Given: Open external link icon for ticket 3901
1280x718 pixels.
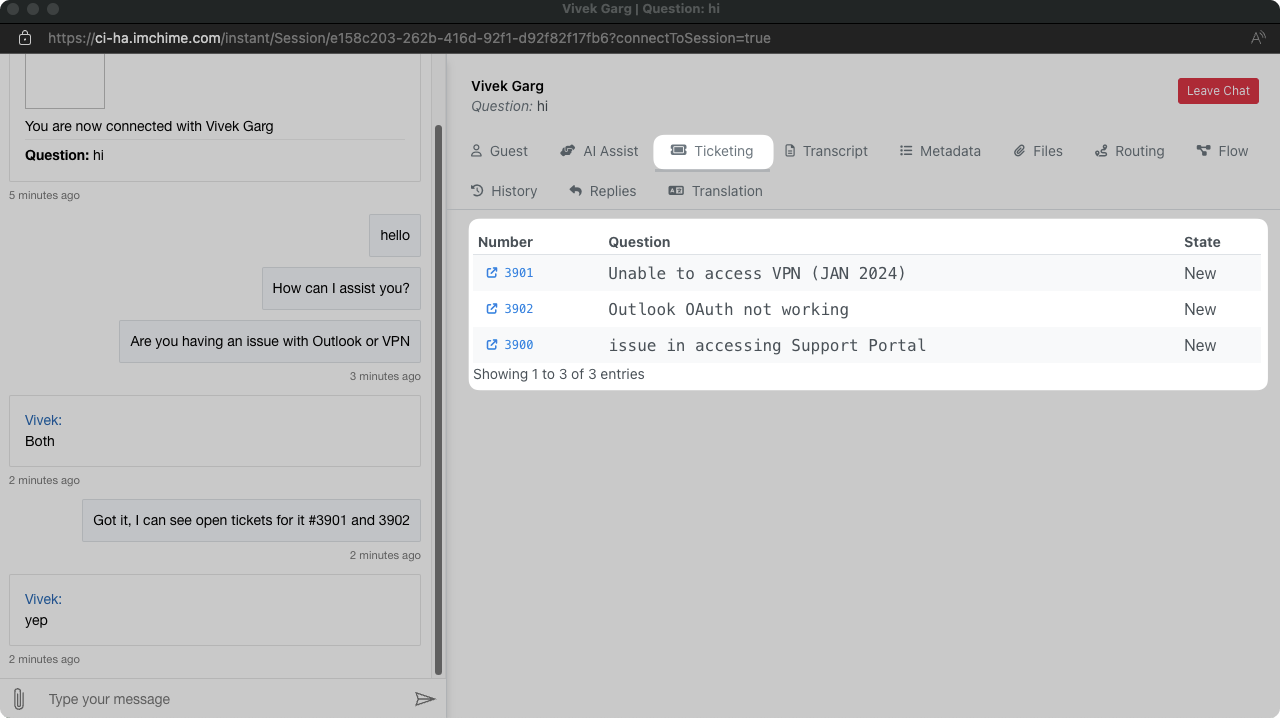Looking at the screenshot, I should (492, 273).
